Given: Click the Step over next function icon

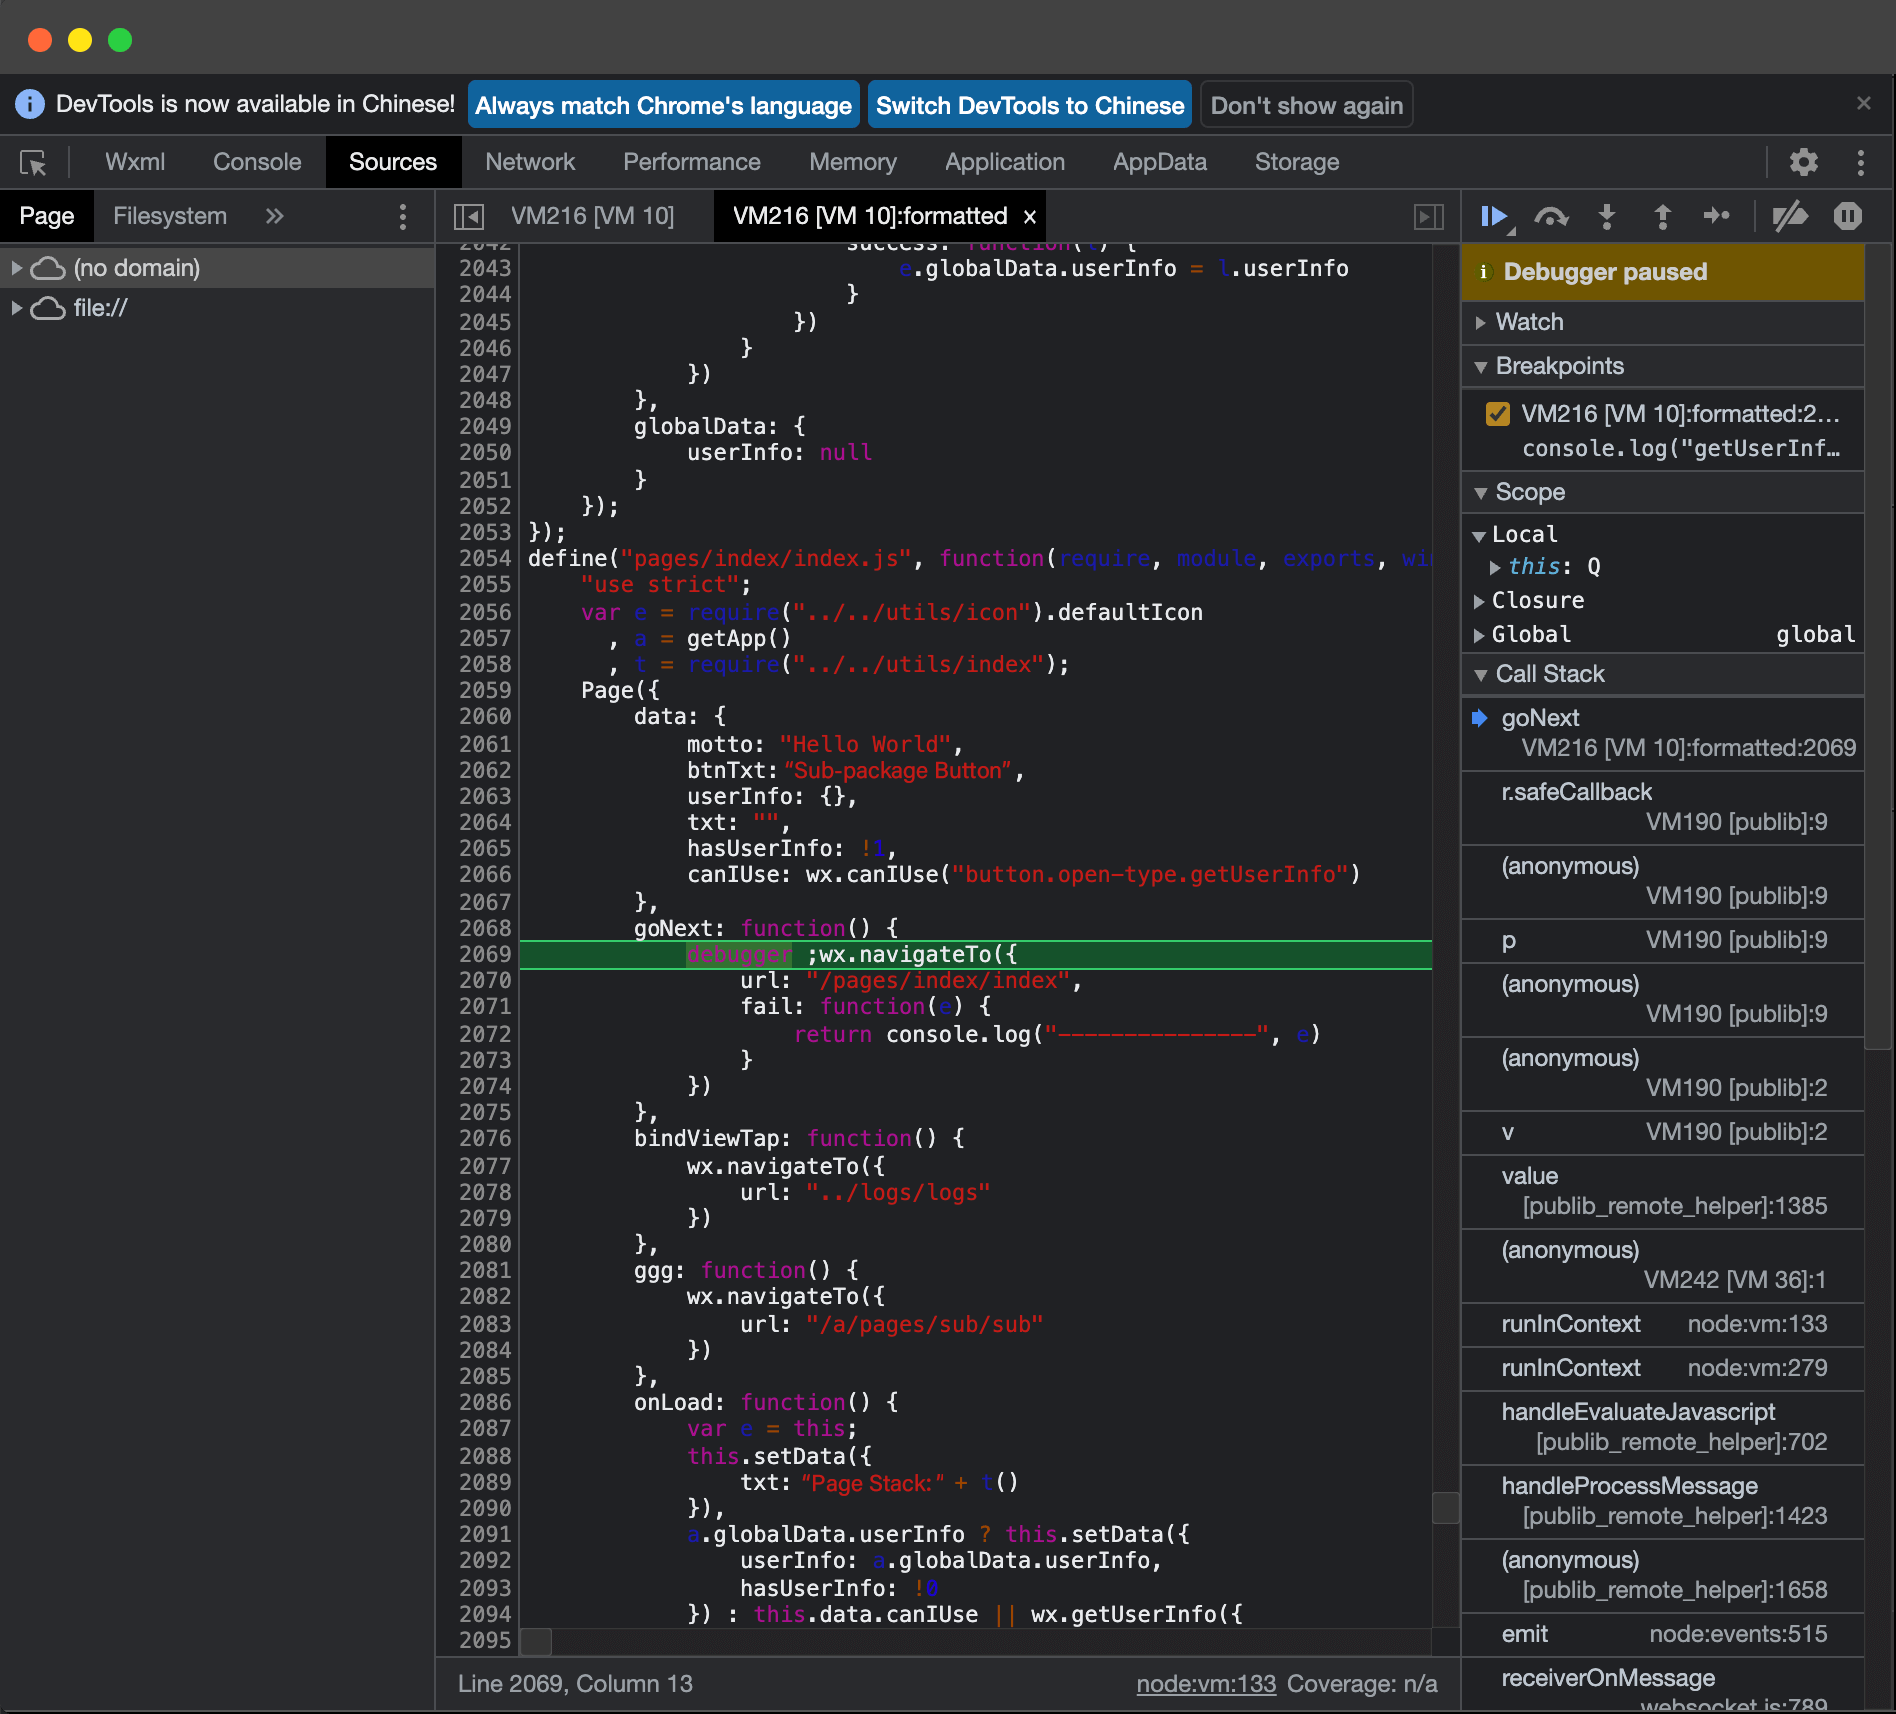Looking at the screenshot, I should coord(1551,216).
